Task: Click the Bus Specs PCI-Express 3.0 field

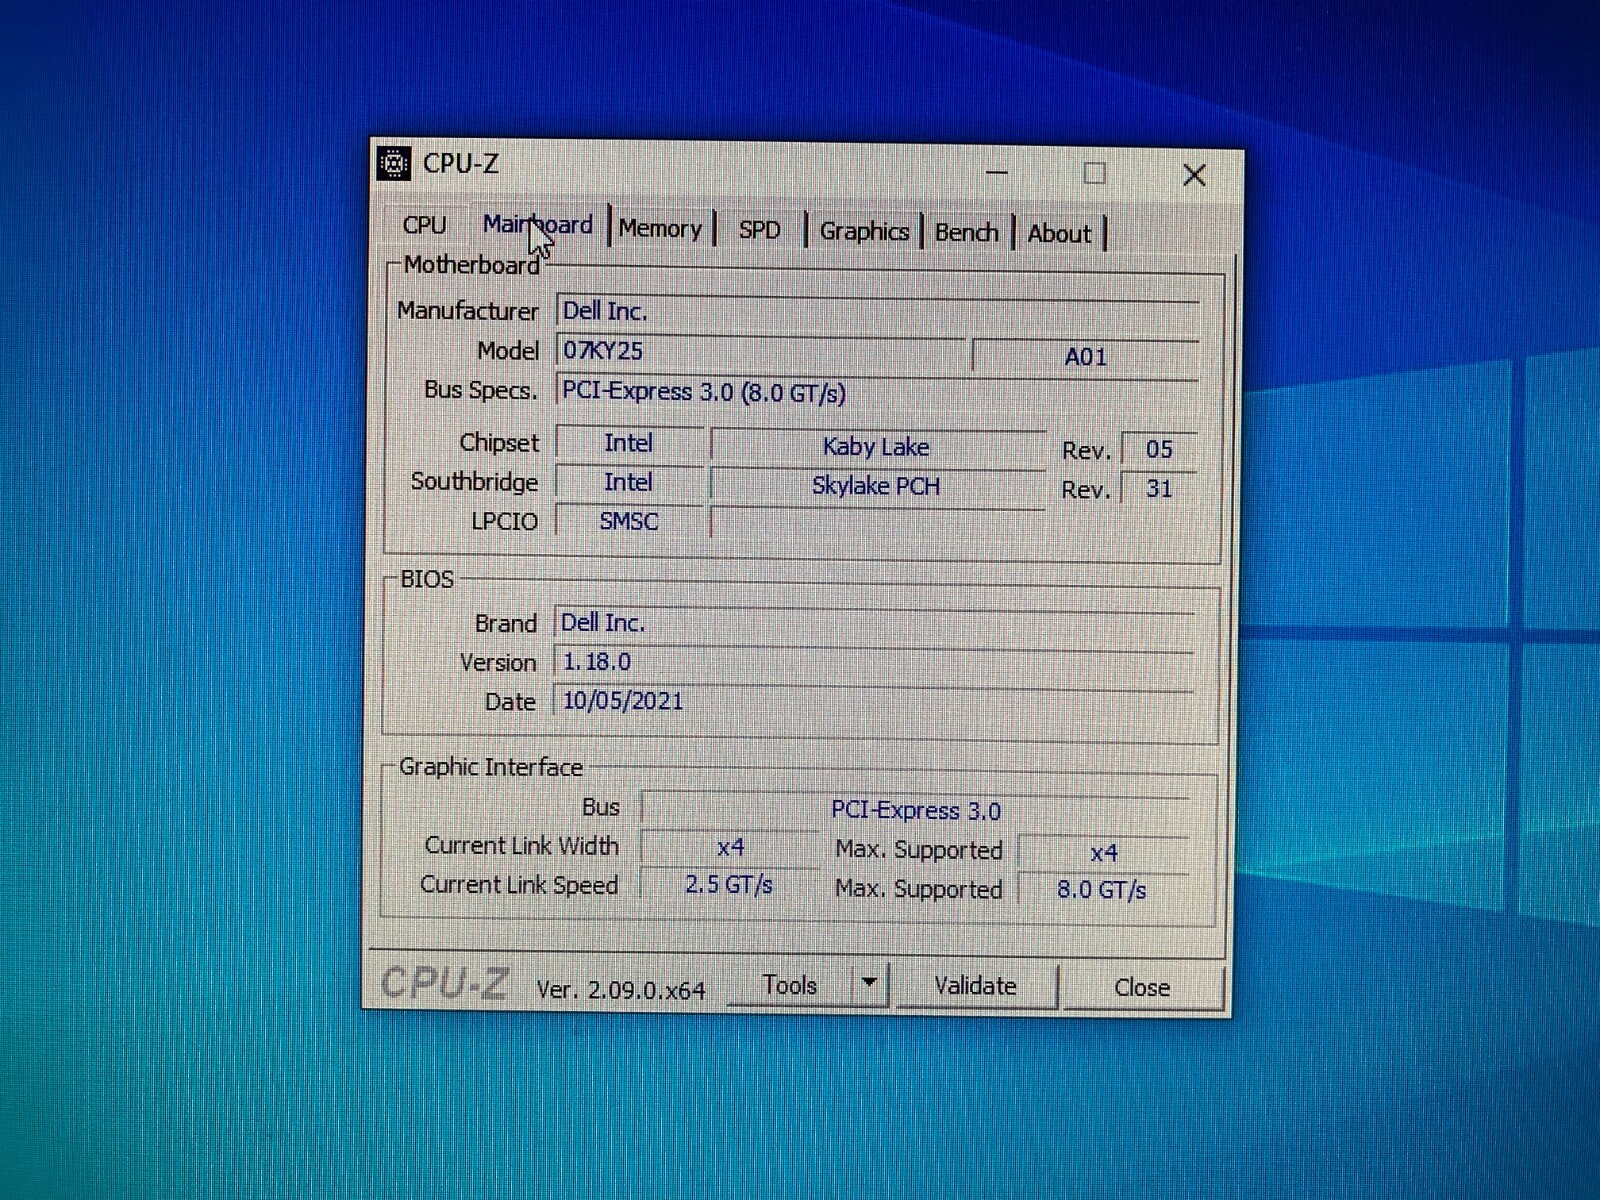Action: click(x=877, y=393)
